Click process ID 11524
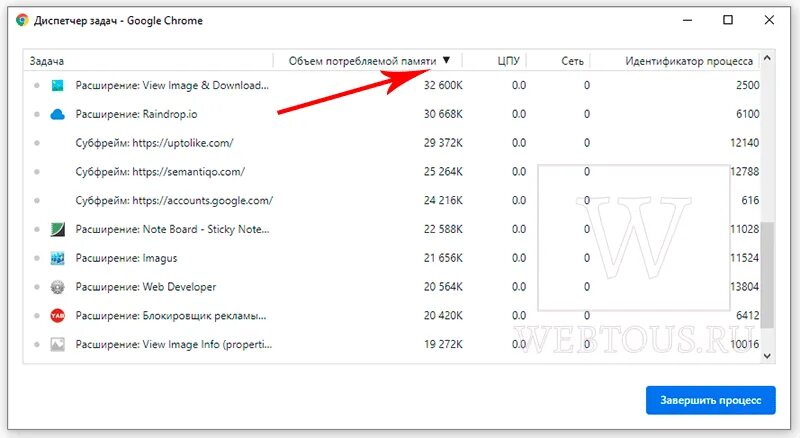 (744, 258)
